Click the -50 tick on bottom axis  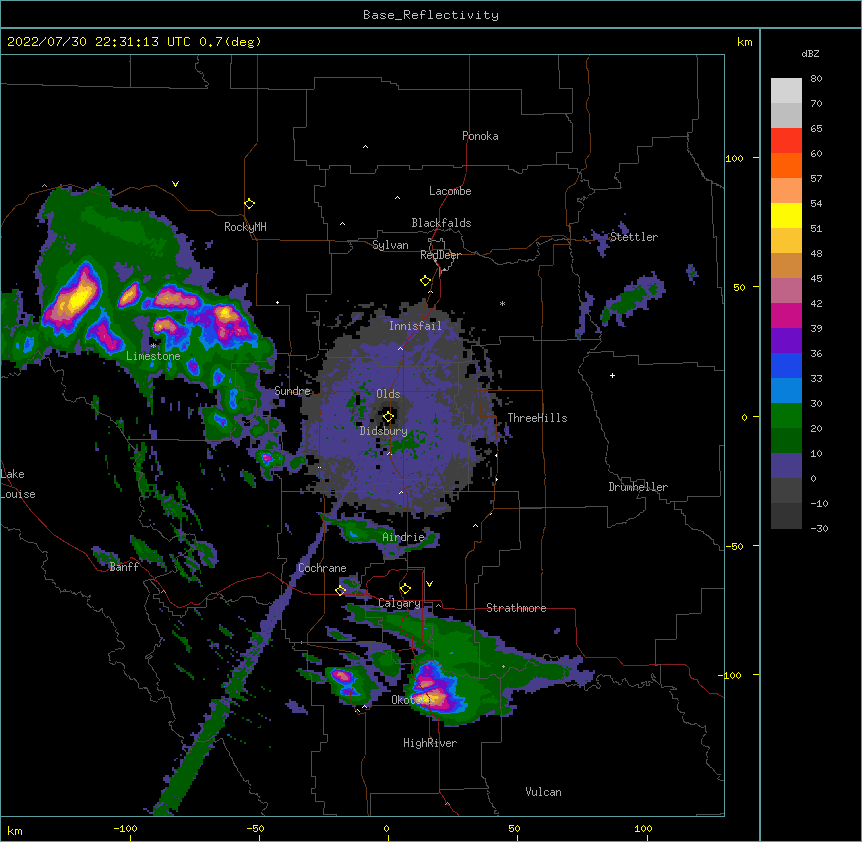[255, 828]
